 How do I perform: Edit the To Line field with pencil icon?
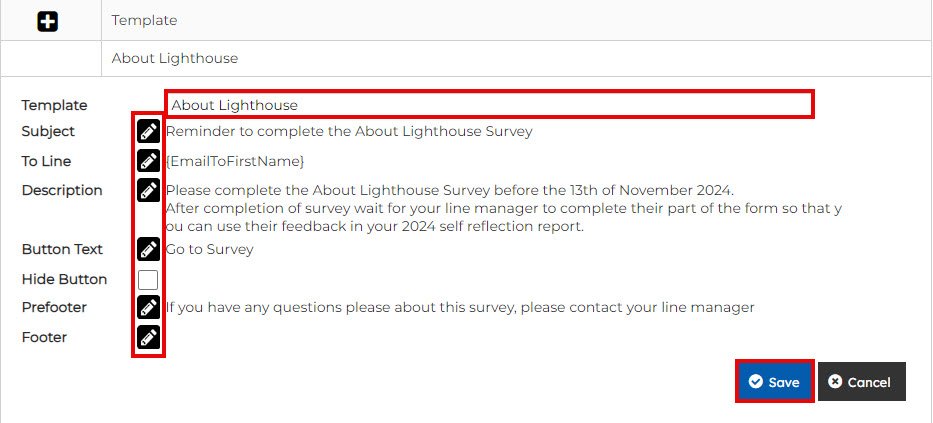click(148, 161)
